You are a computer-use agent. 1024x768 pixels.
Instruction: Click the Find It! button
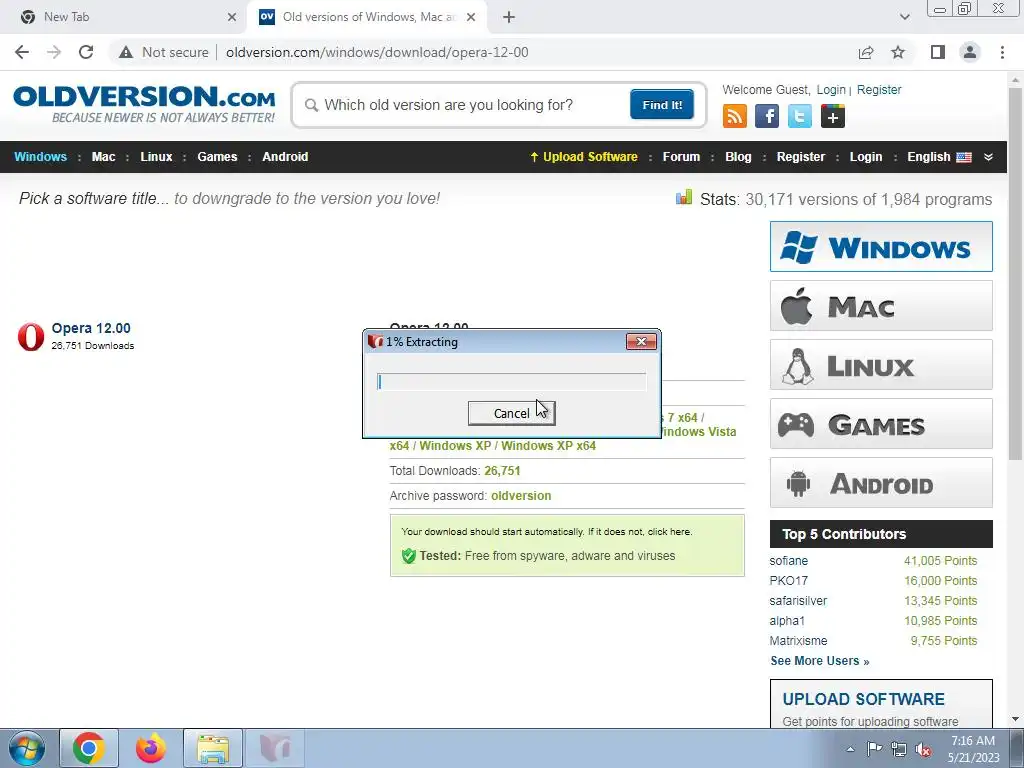pos(662,104)
